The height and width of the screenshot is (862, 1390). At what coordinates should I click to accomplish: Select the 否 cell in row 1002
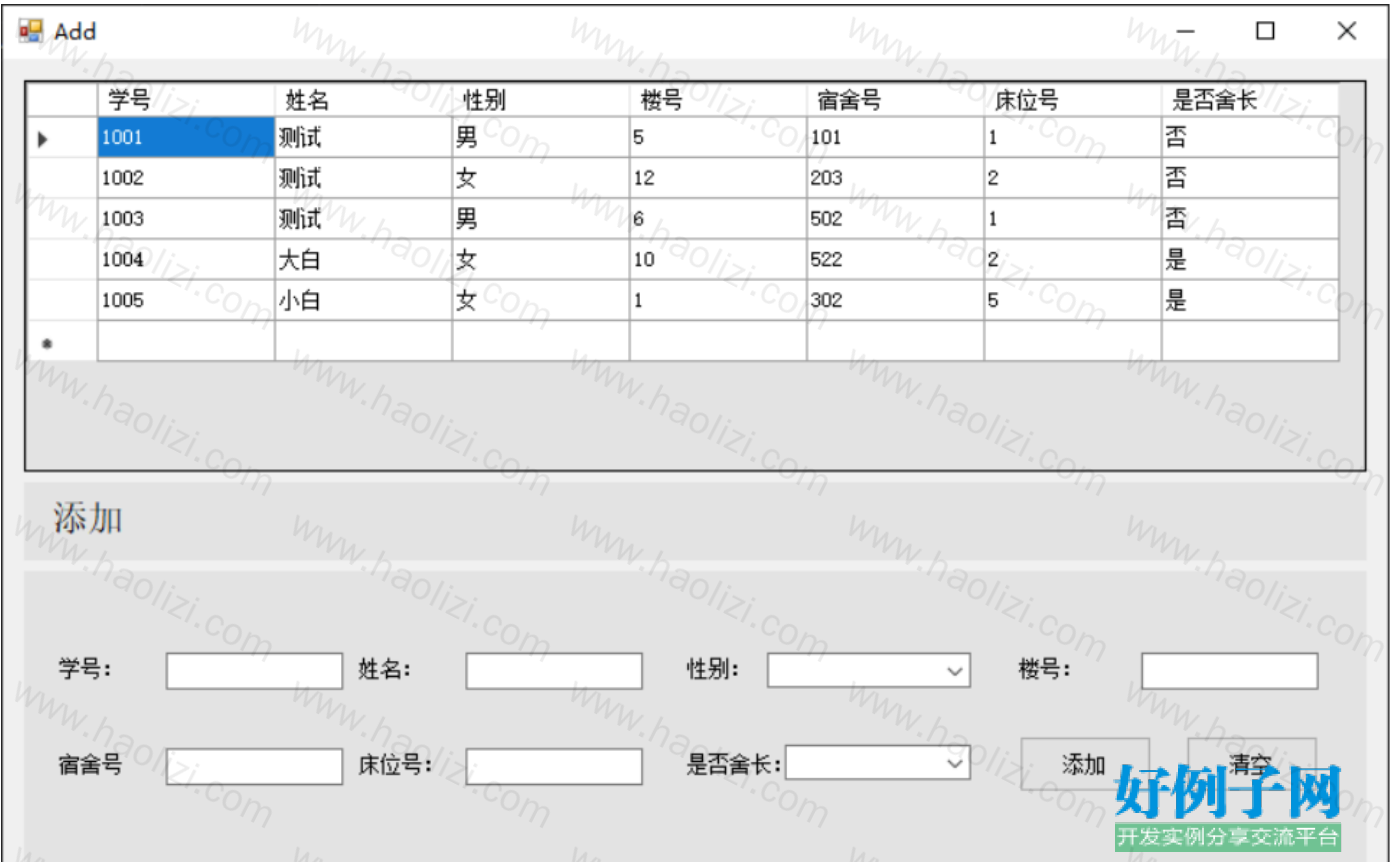(1250, 178)
